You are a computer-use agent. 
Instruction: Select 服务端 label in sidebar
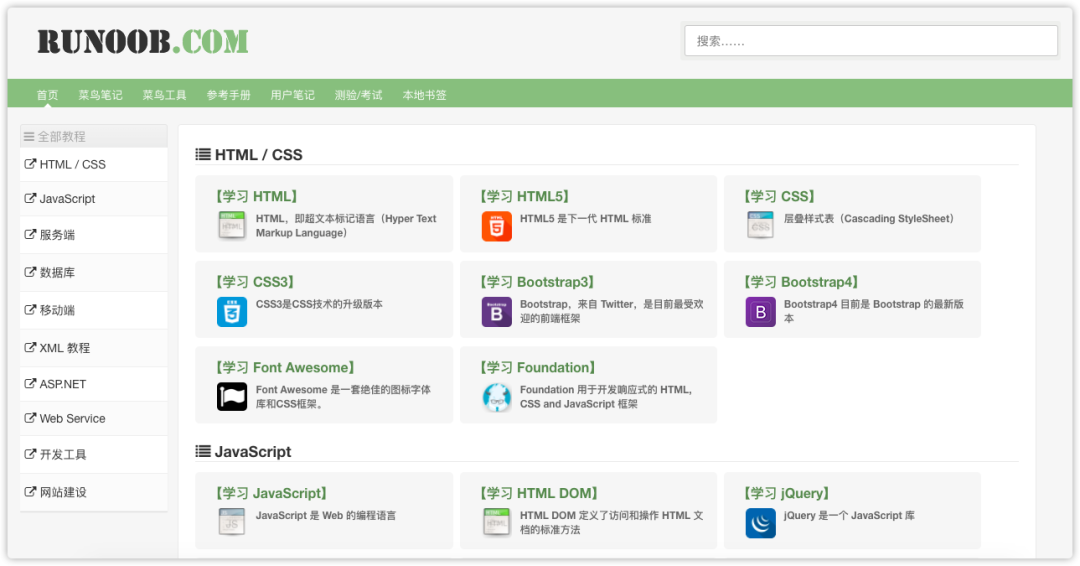[57, 235]
